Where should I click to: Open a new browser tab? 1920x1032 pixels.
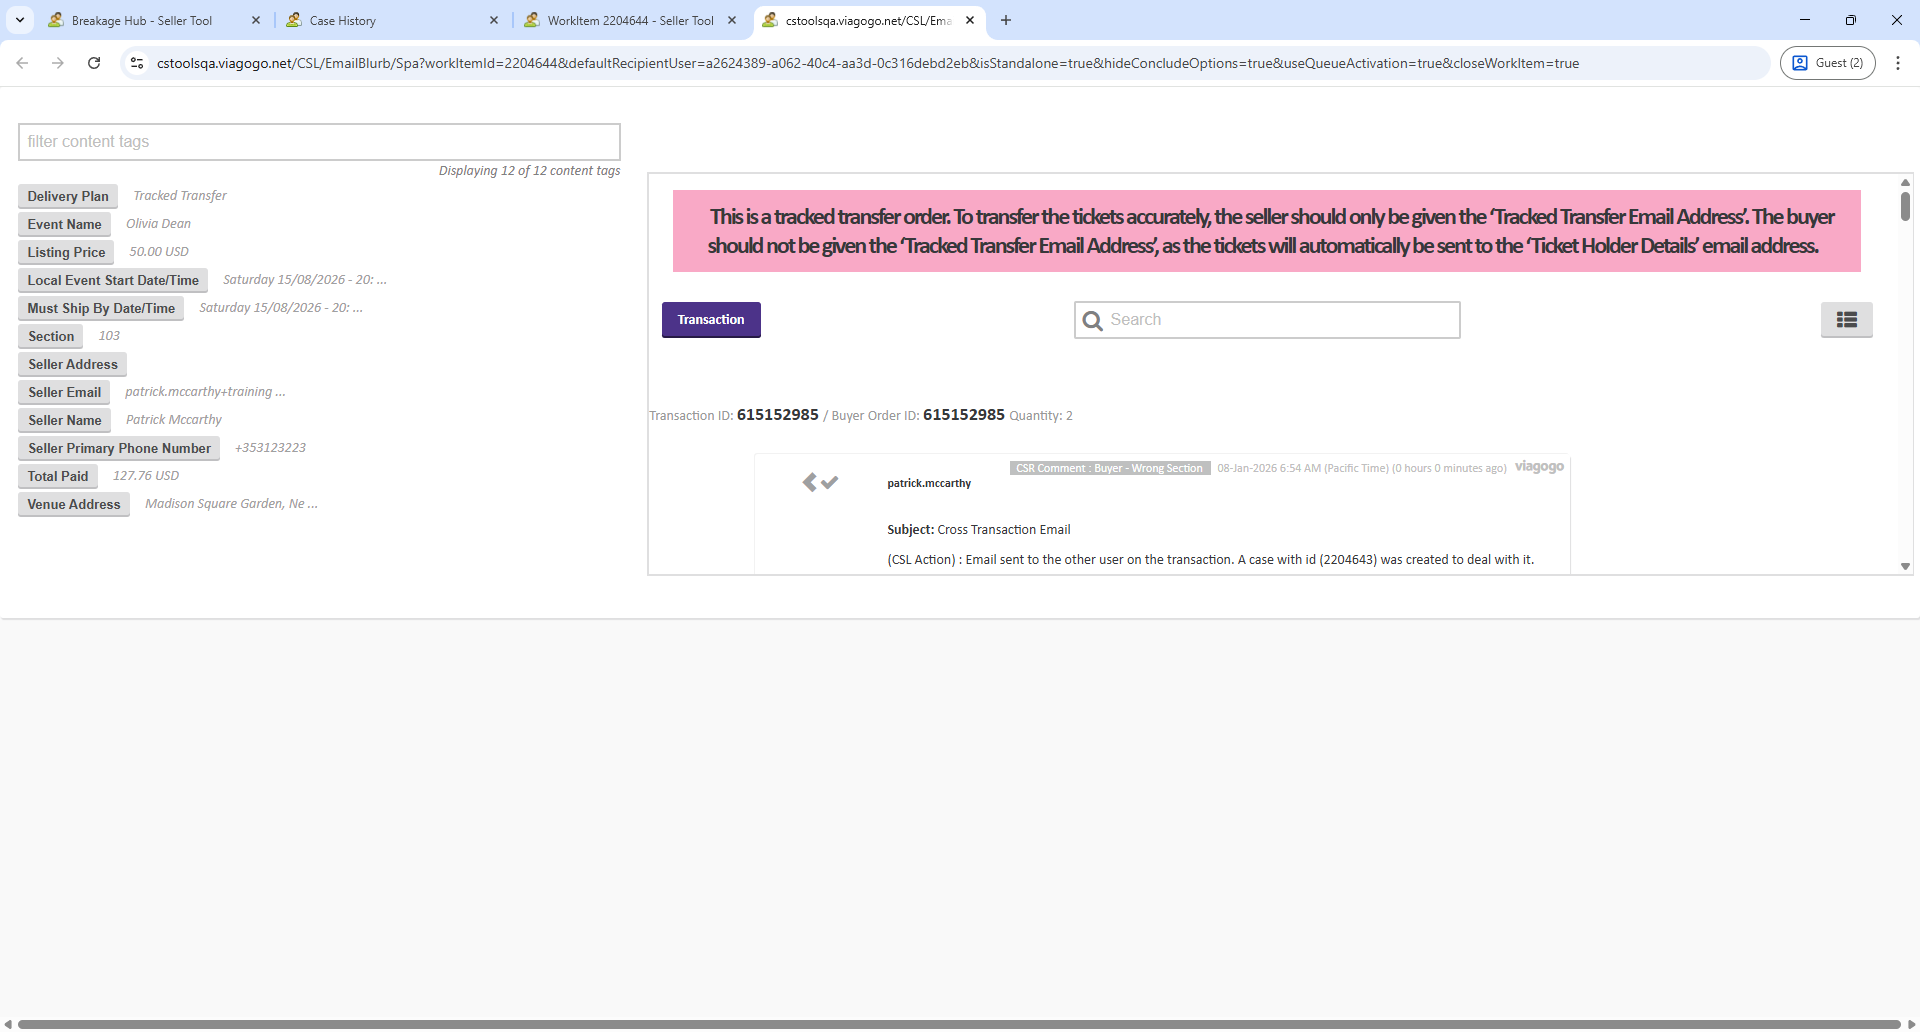[x=1006, y=20]
